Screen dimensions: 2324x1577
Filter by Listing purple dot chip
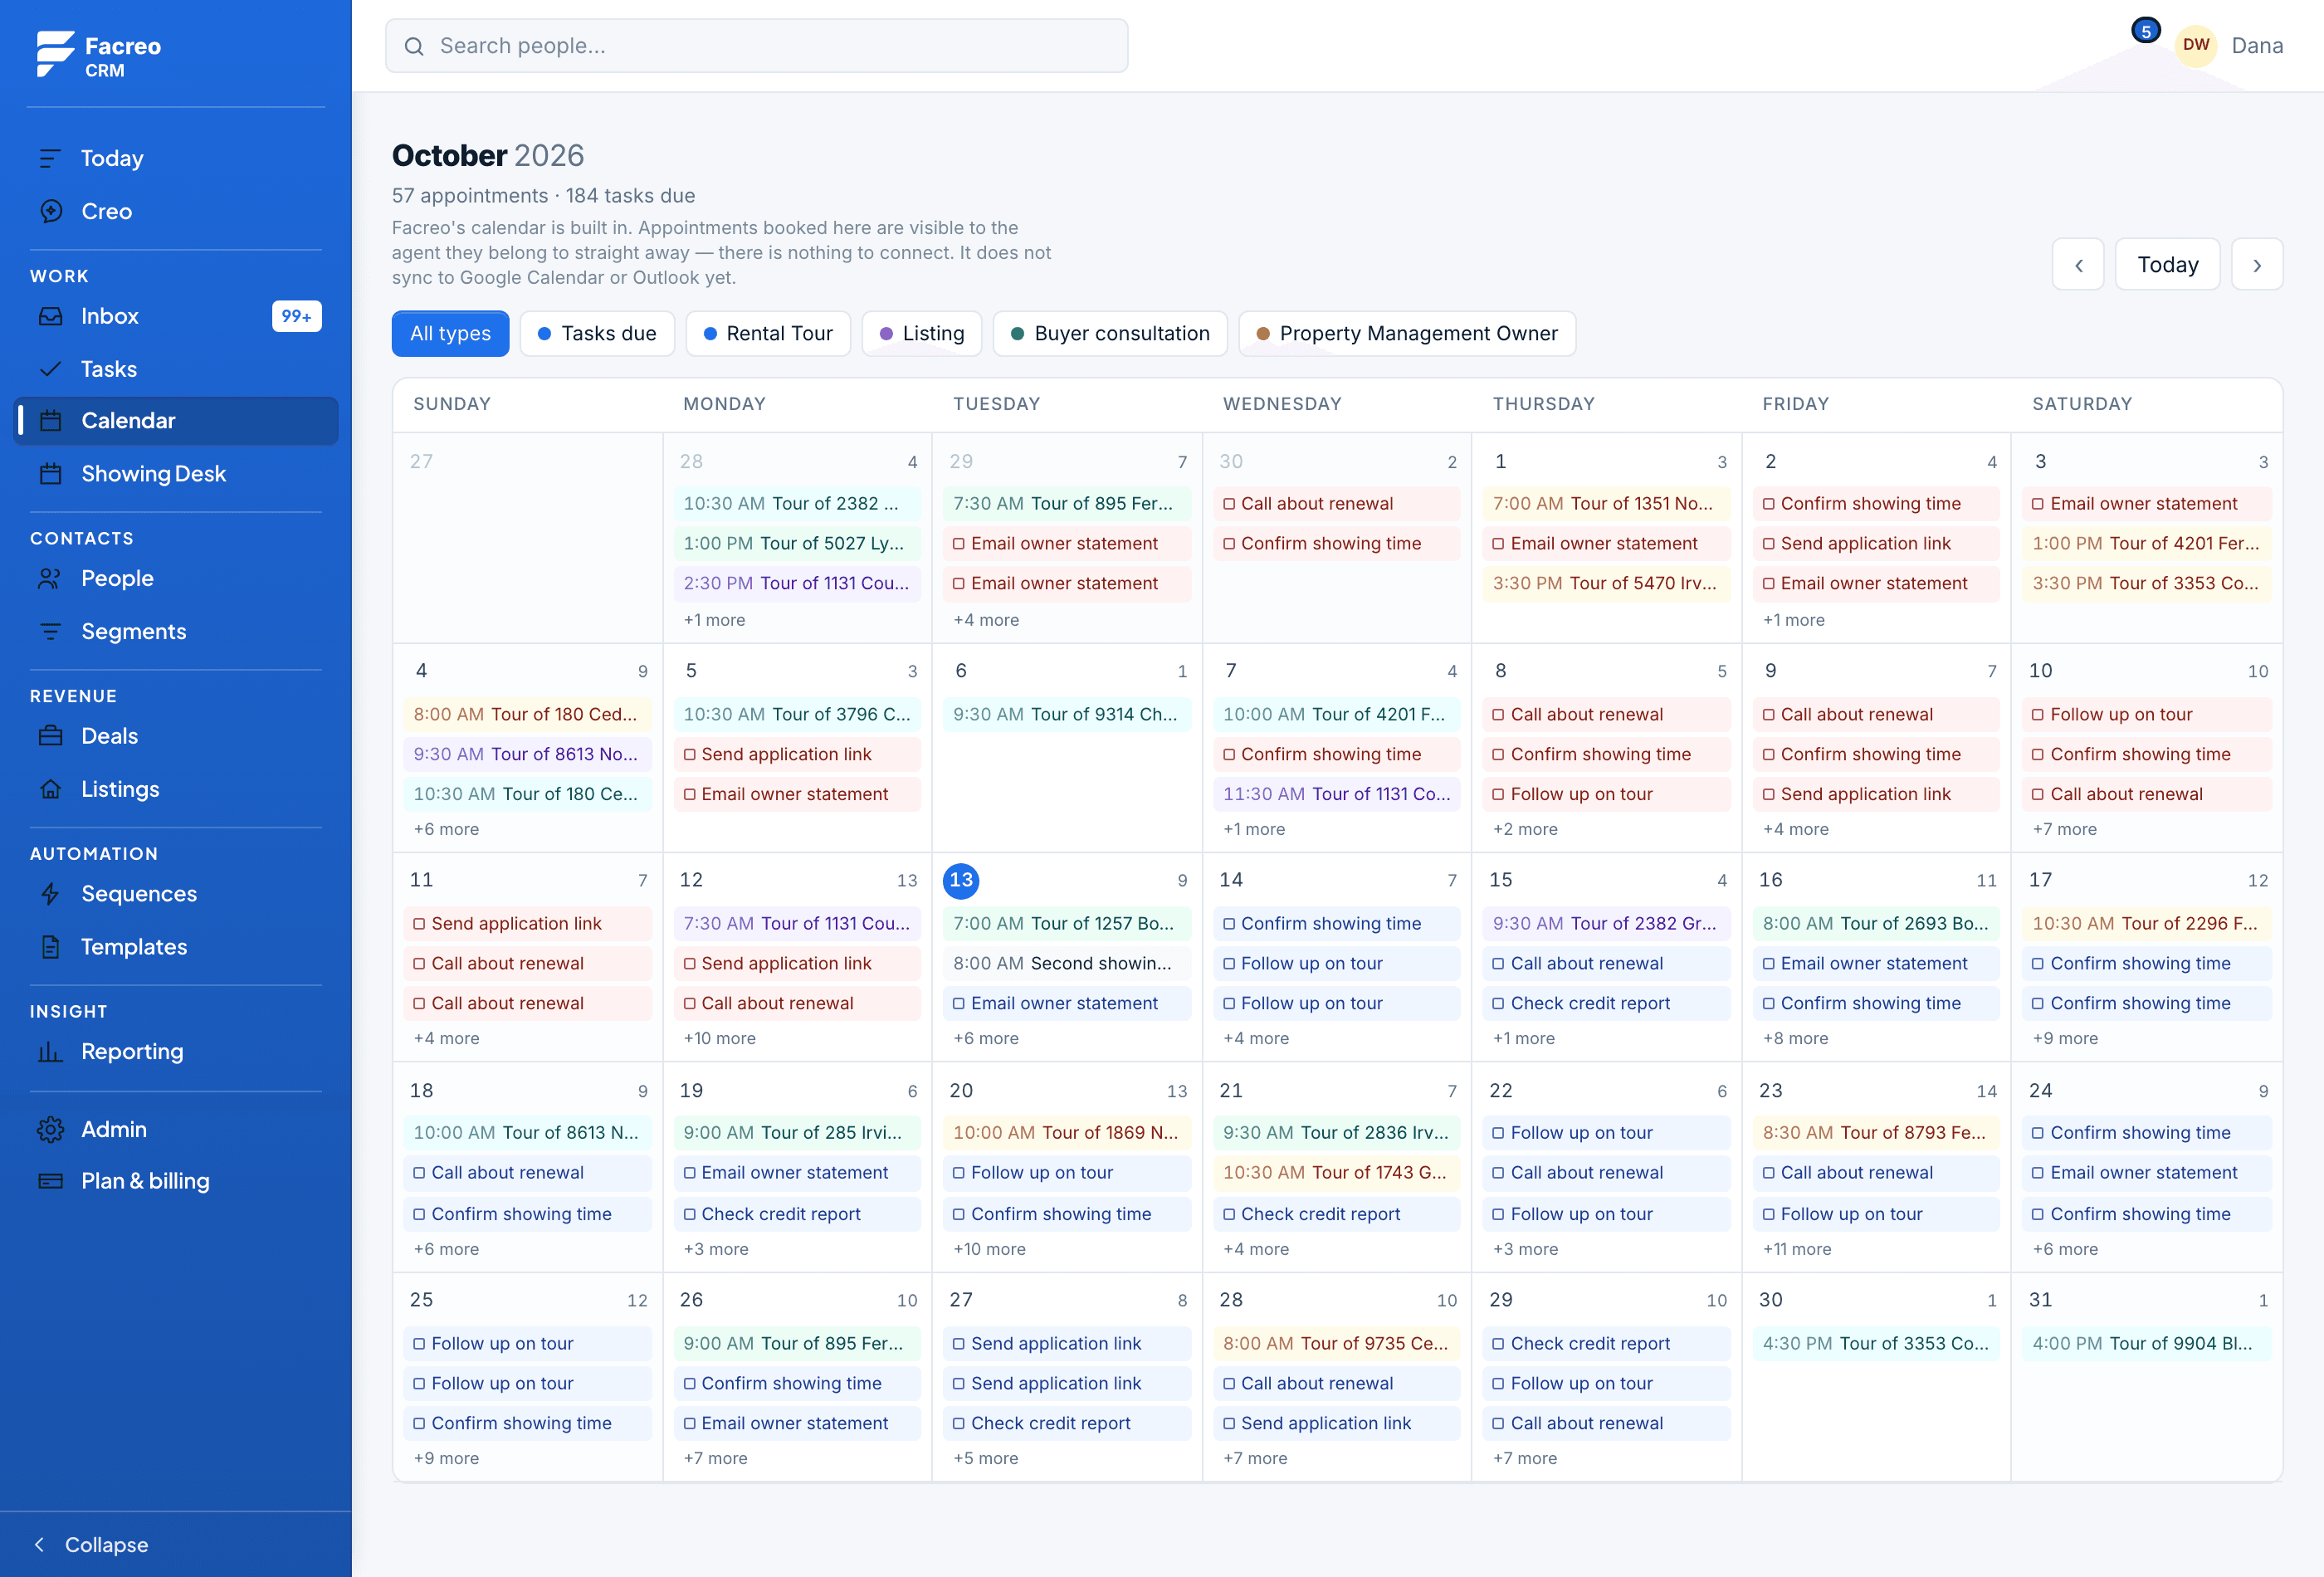point(921,334)
